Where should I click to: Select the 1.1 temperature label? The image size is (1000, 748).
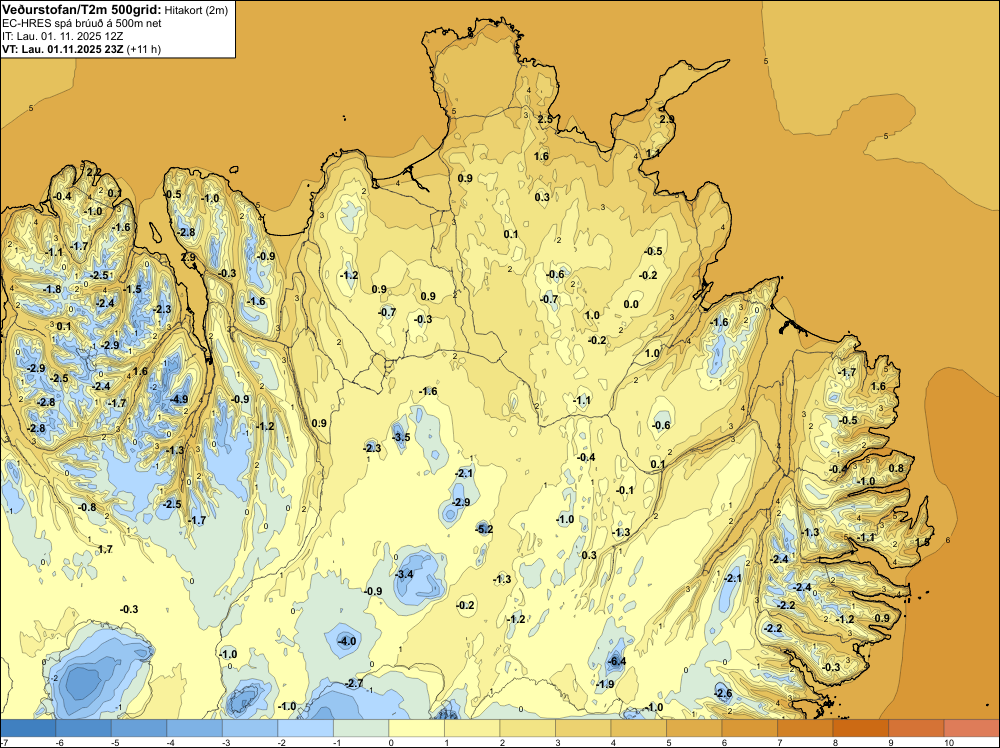652,153
